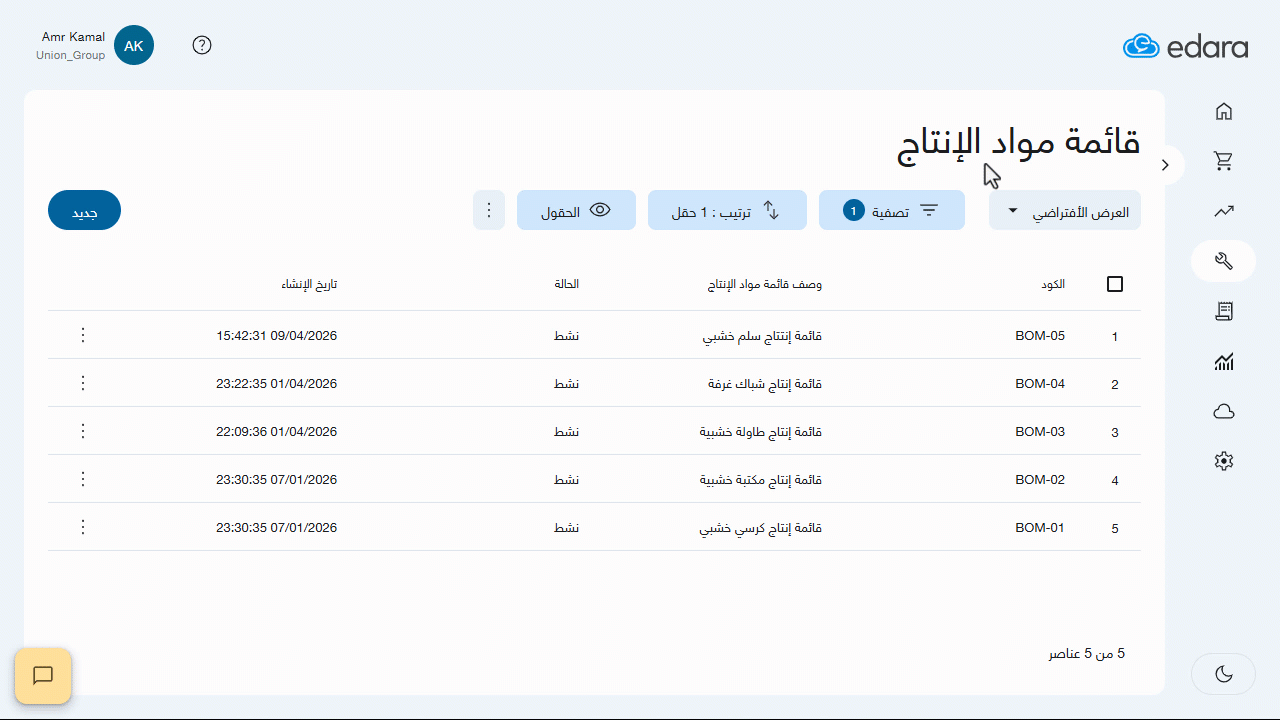Select قائمة إنتاج شباك غرفة description
The image size is (1280, 720).
click(765, 384)
